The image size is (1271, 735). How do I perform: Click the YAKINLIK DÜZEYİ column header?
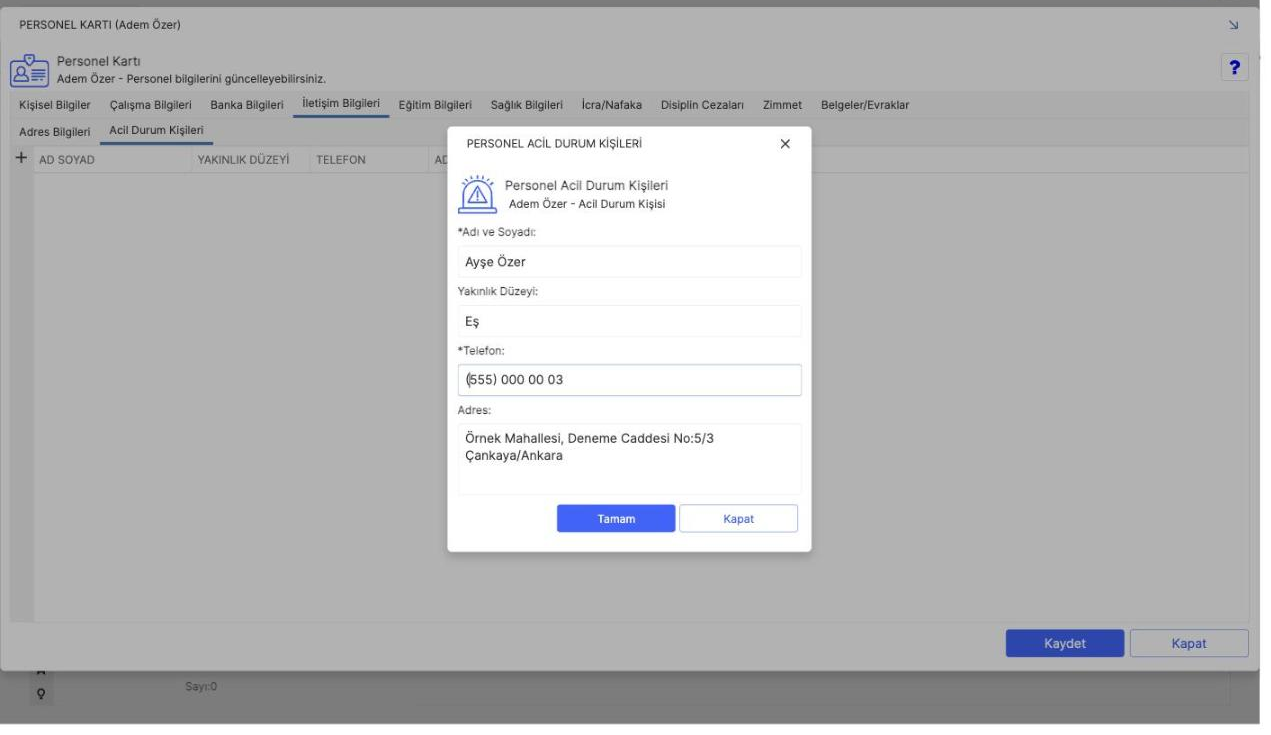pos(245,160)
